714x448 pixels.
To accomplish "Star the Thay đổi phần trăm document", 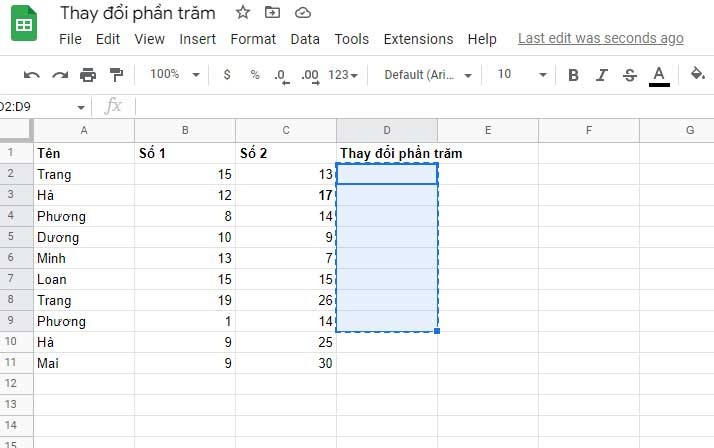I will point(243,13).
